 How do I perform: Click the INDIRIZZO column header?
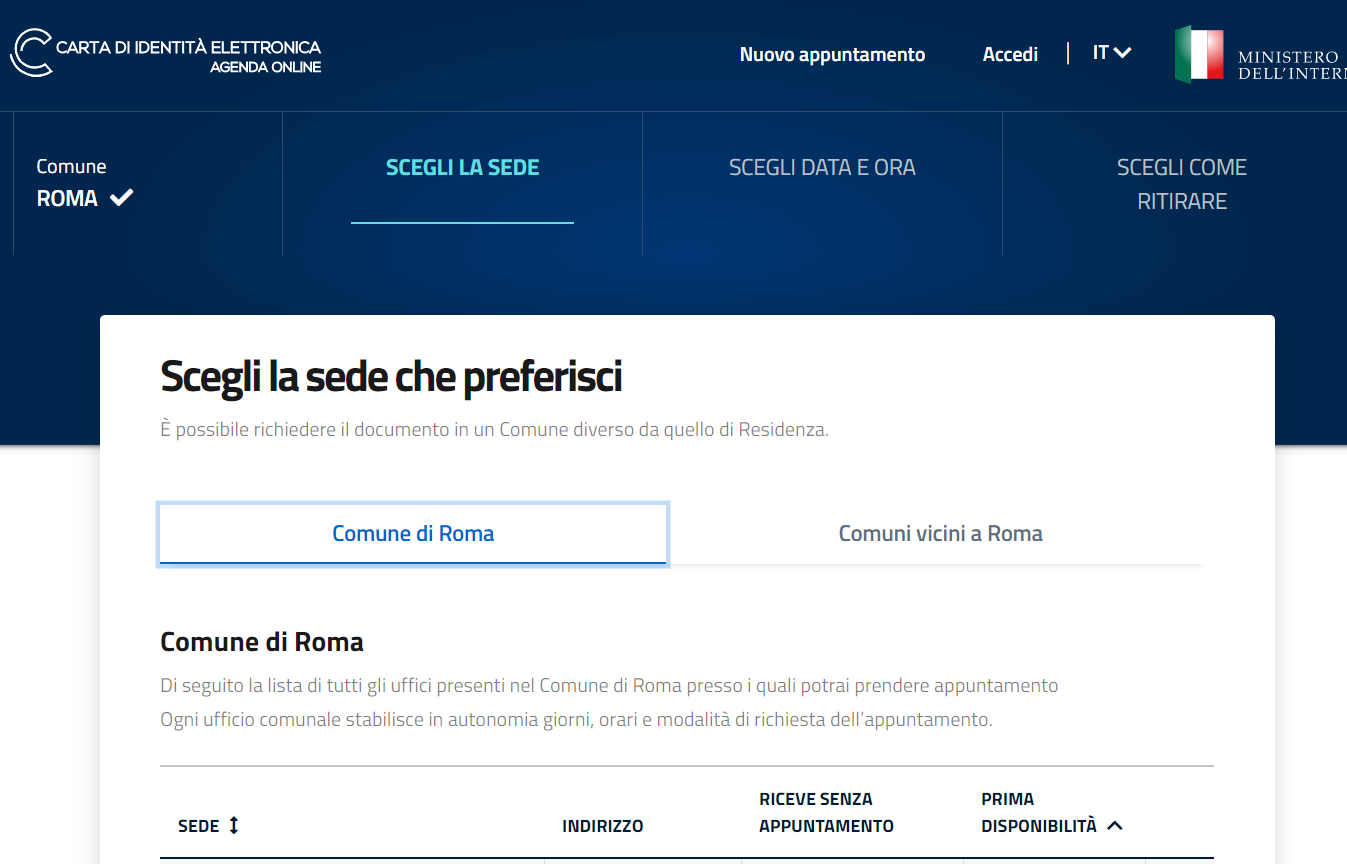(x=603, y=826)
